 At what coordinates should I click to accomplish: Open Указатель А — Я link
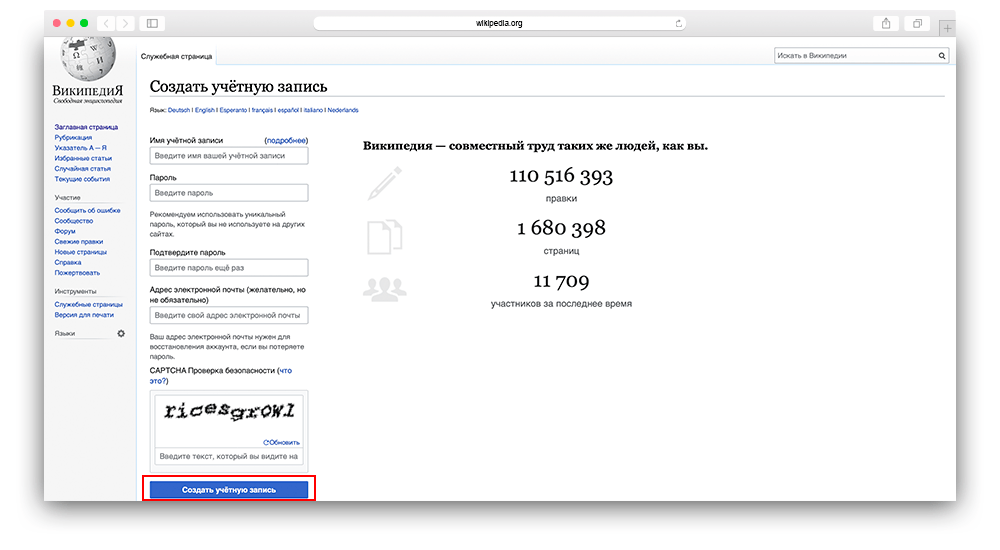click(80, 148)
